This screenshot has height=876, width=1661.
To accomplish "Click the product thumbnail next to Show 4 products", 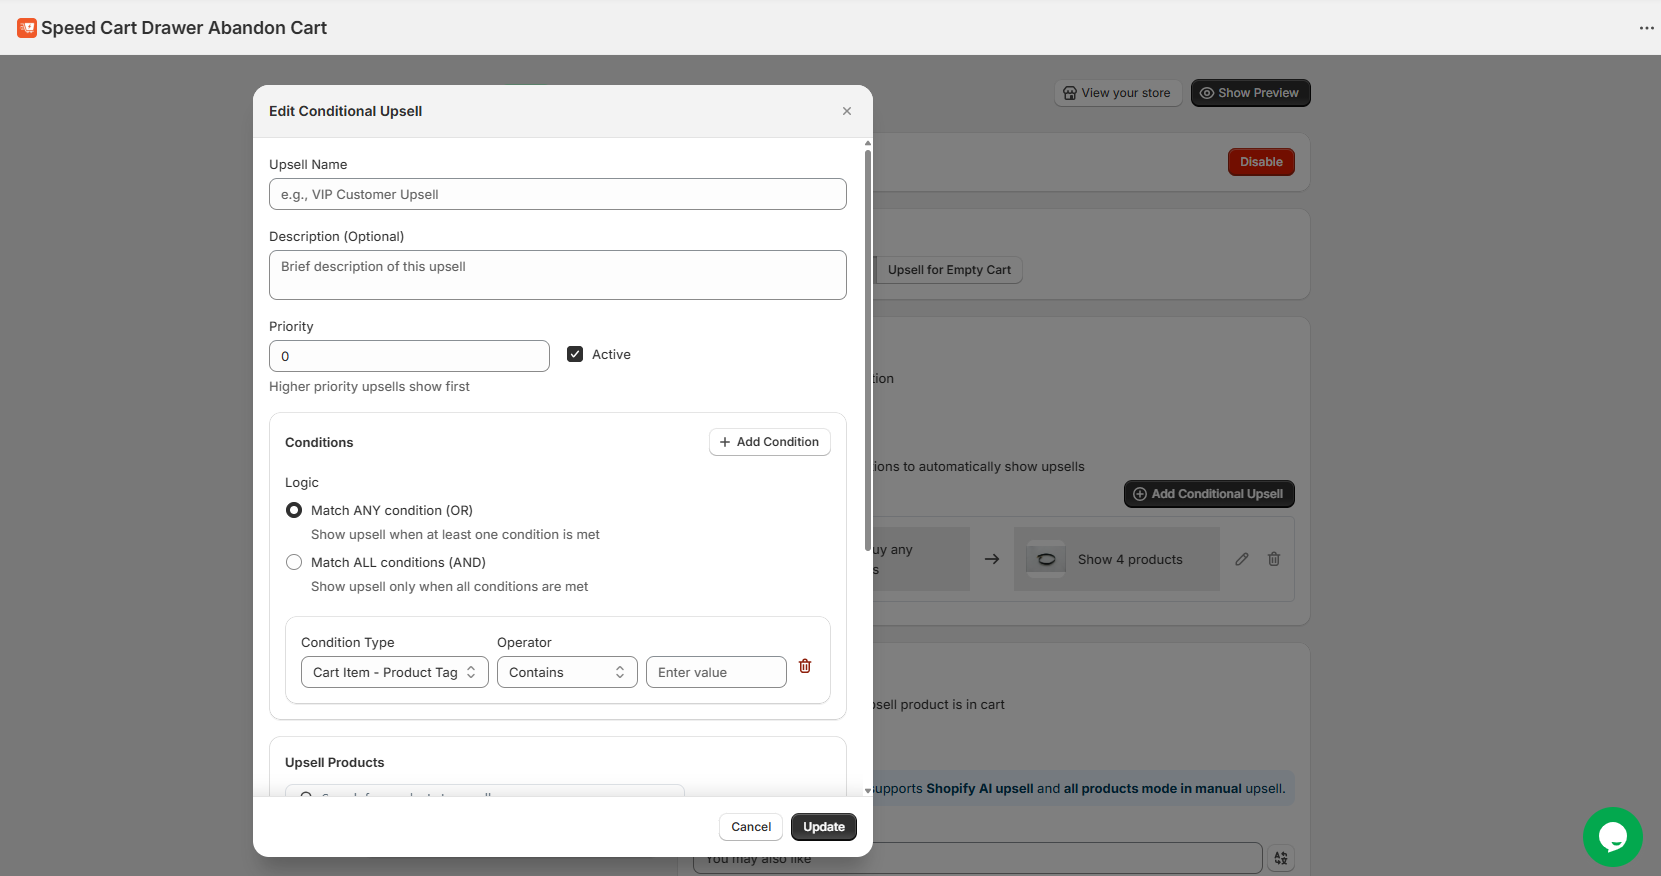I will pos(1046,559).
